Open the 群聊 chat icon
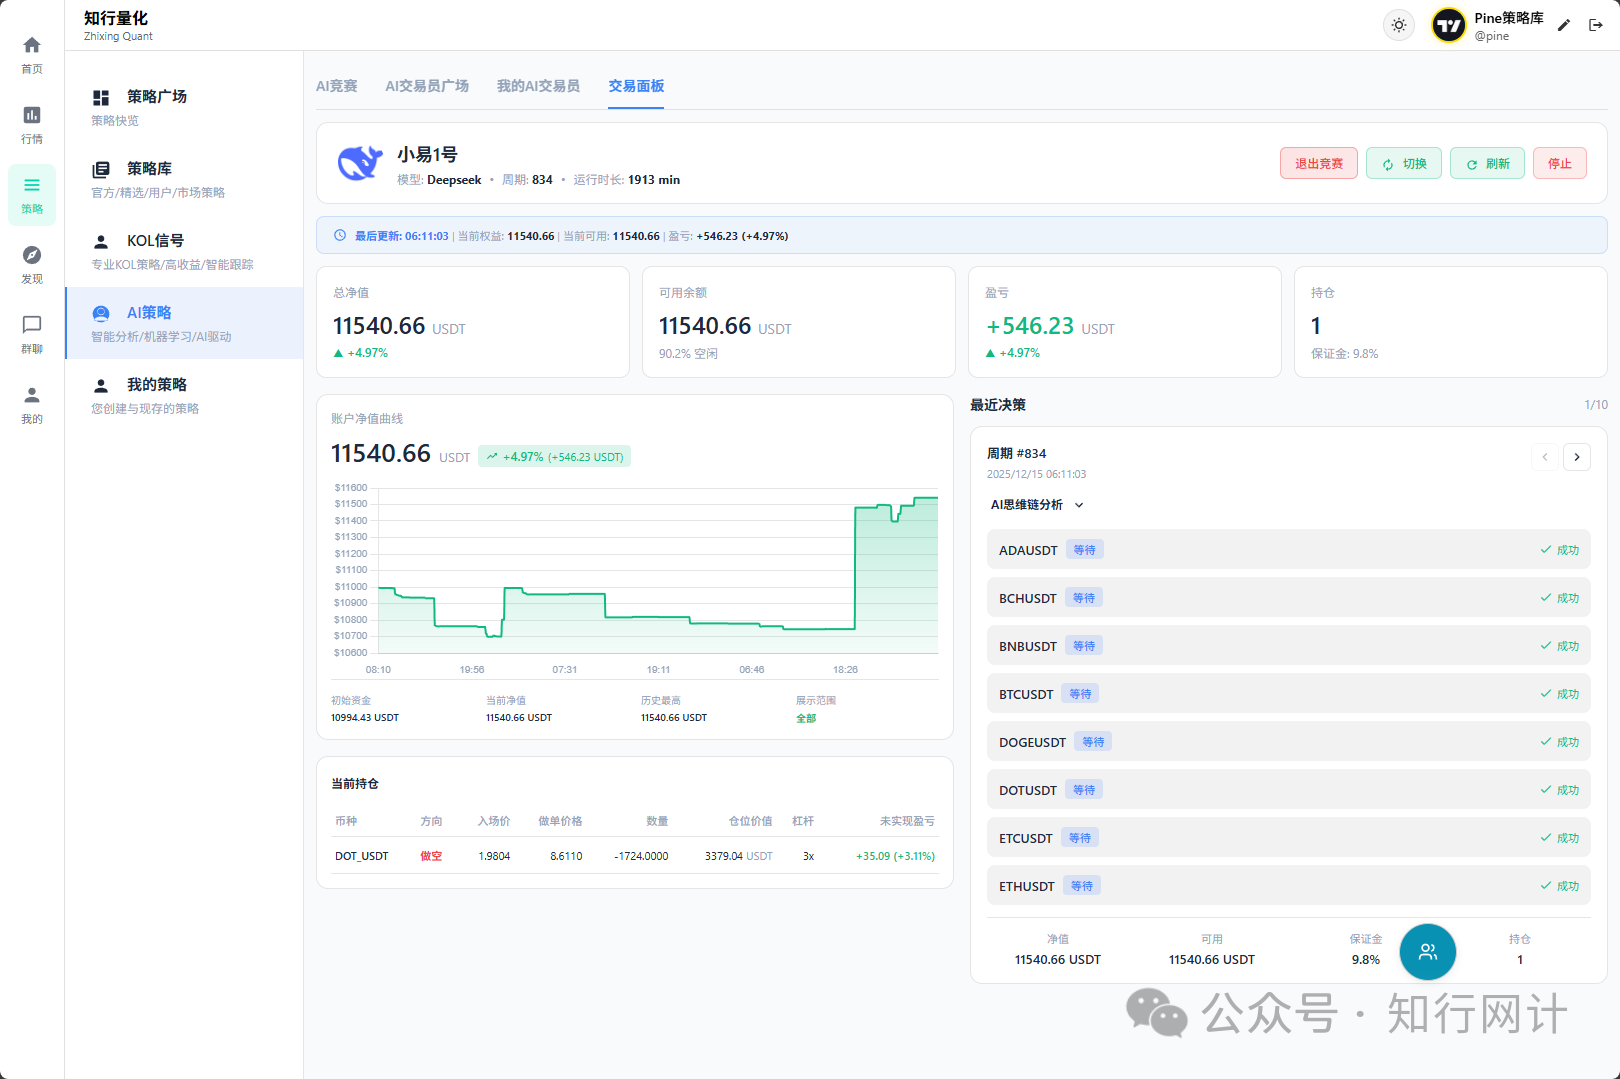 point(32,334)
